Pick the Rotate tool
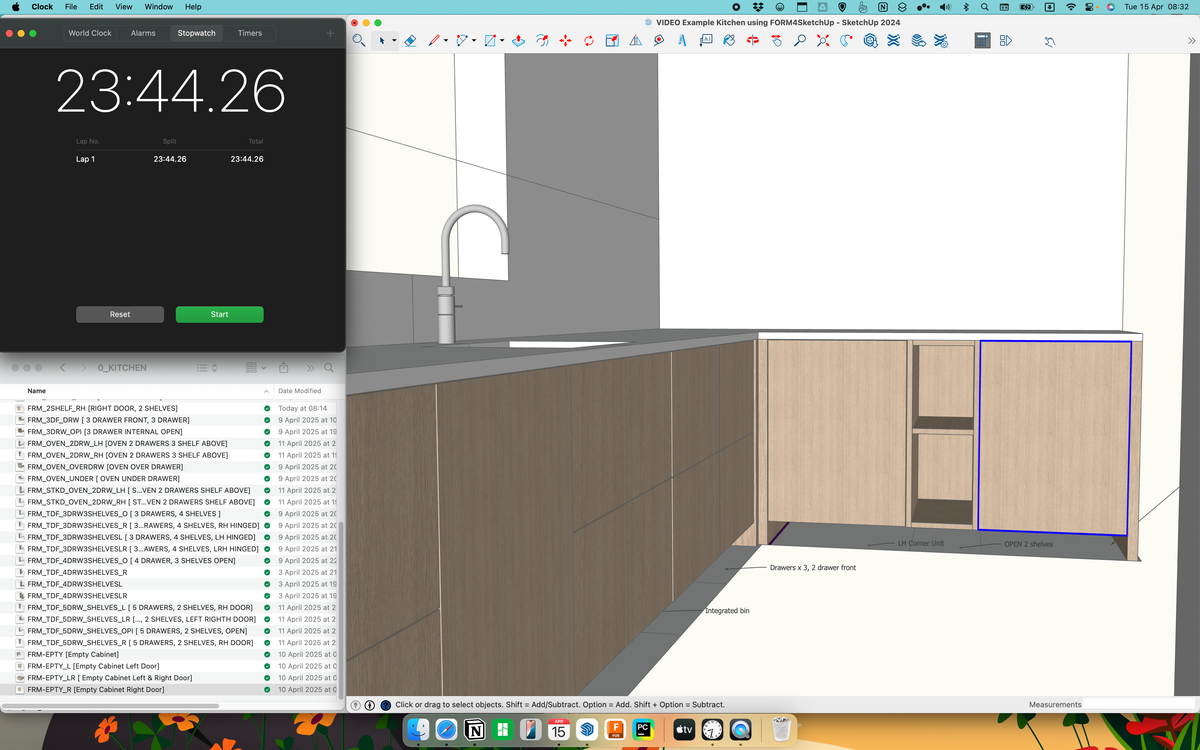This screenshot has height=750, width=1200. tap(588, 41)
